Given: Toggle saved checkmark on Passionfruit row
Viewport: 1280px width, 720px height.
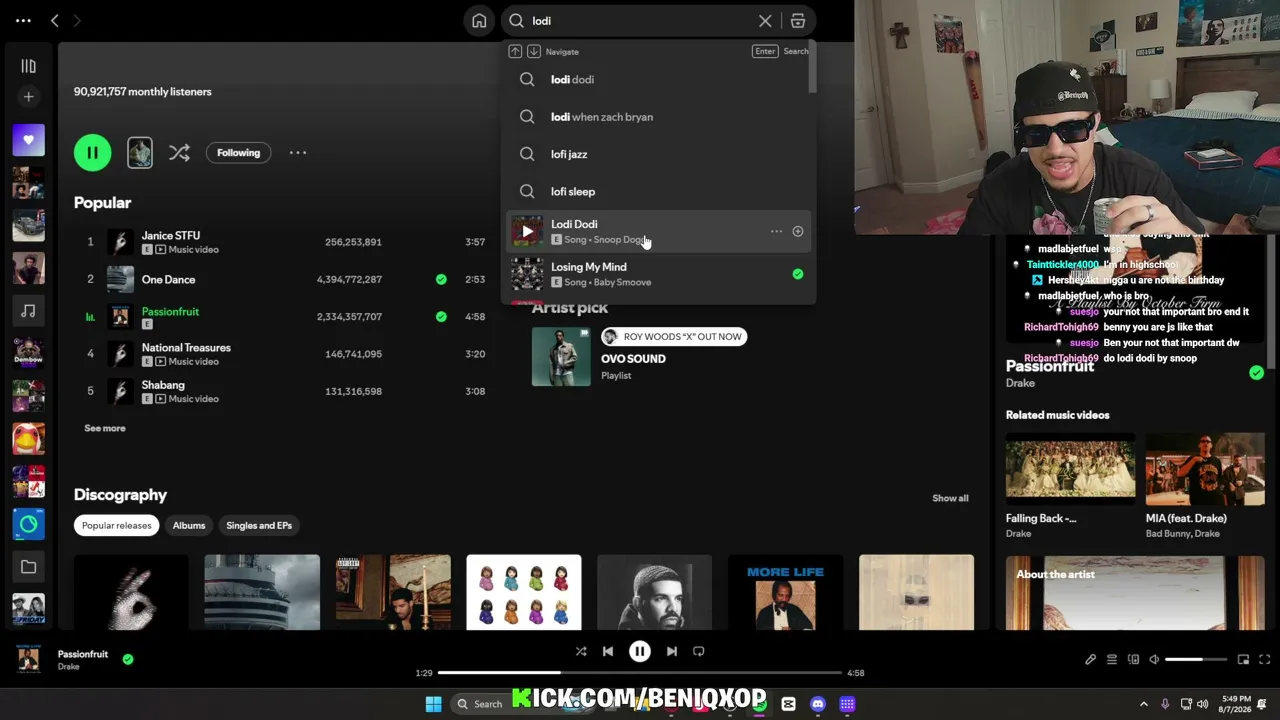Looking at the screenshot, I should pyautogui.click(x=441, y=316).
